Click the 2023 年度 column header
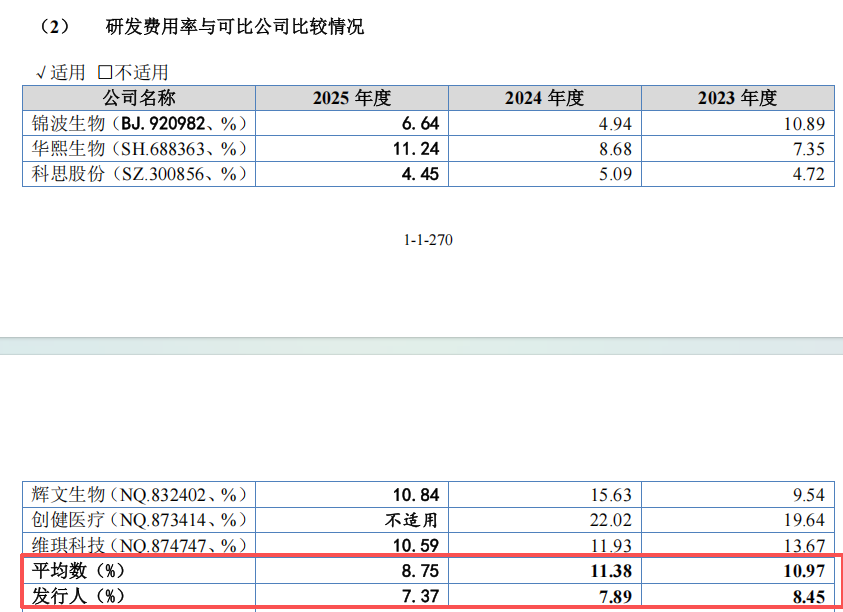843x612 pixels. pyautogui.click(x=738, y=98)
